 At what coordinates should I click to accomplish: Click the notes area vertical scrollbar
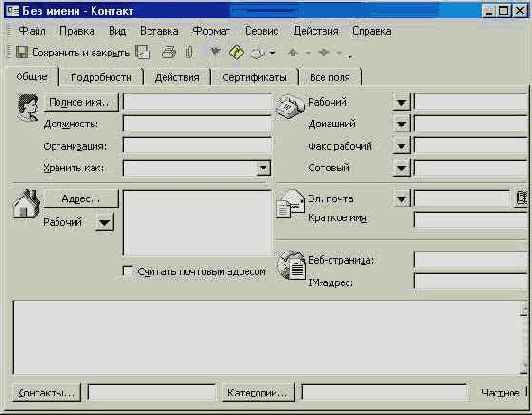point(524,338)
